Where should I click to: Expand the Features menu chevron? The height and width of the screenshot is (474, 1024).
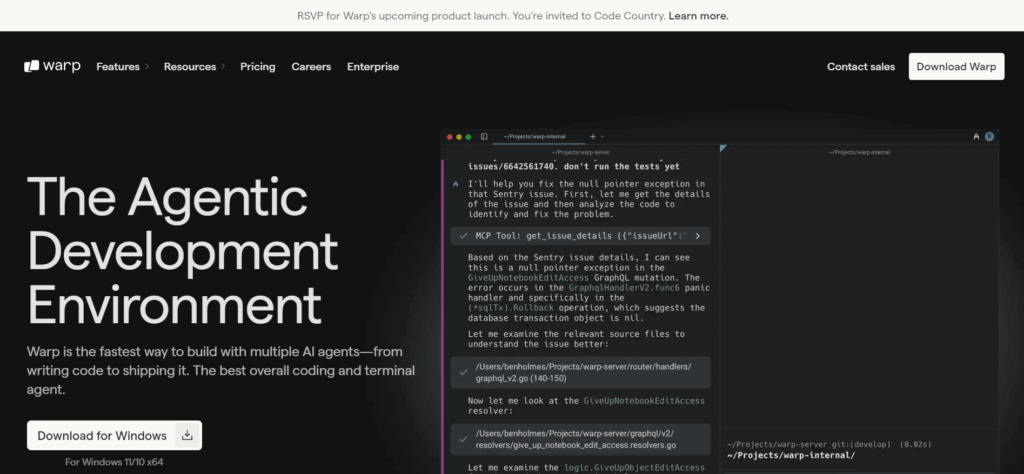click(147, 67)
